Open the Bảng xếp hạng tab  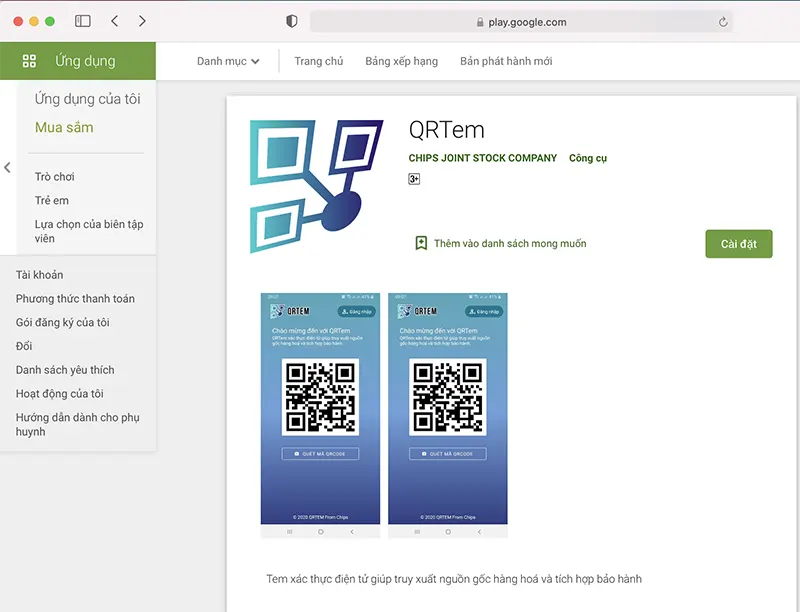coord(402,61)
